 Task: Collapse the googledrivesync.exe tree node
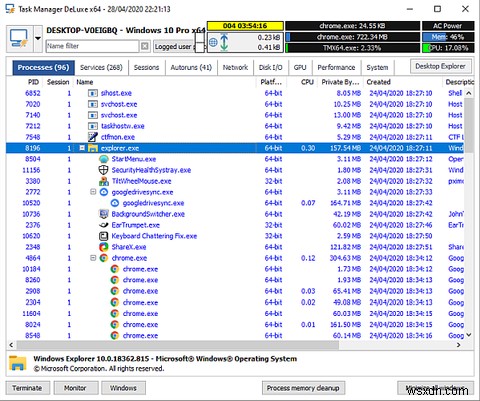(93, 192)
